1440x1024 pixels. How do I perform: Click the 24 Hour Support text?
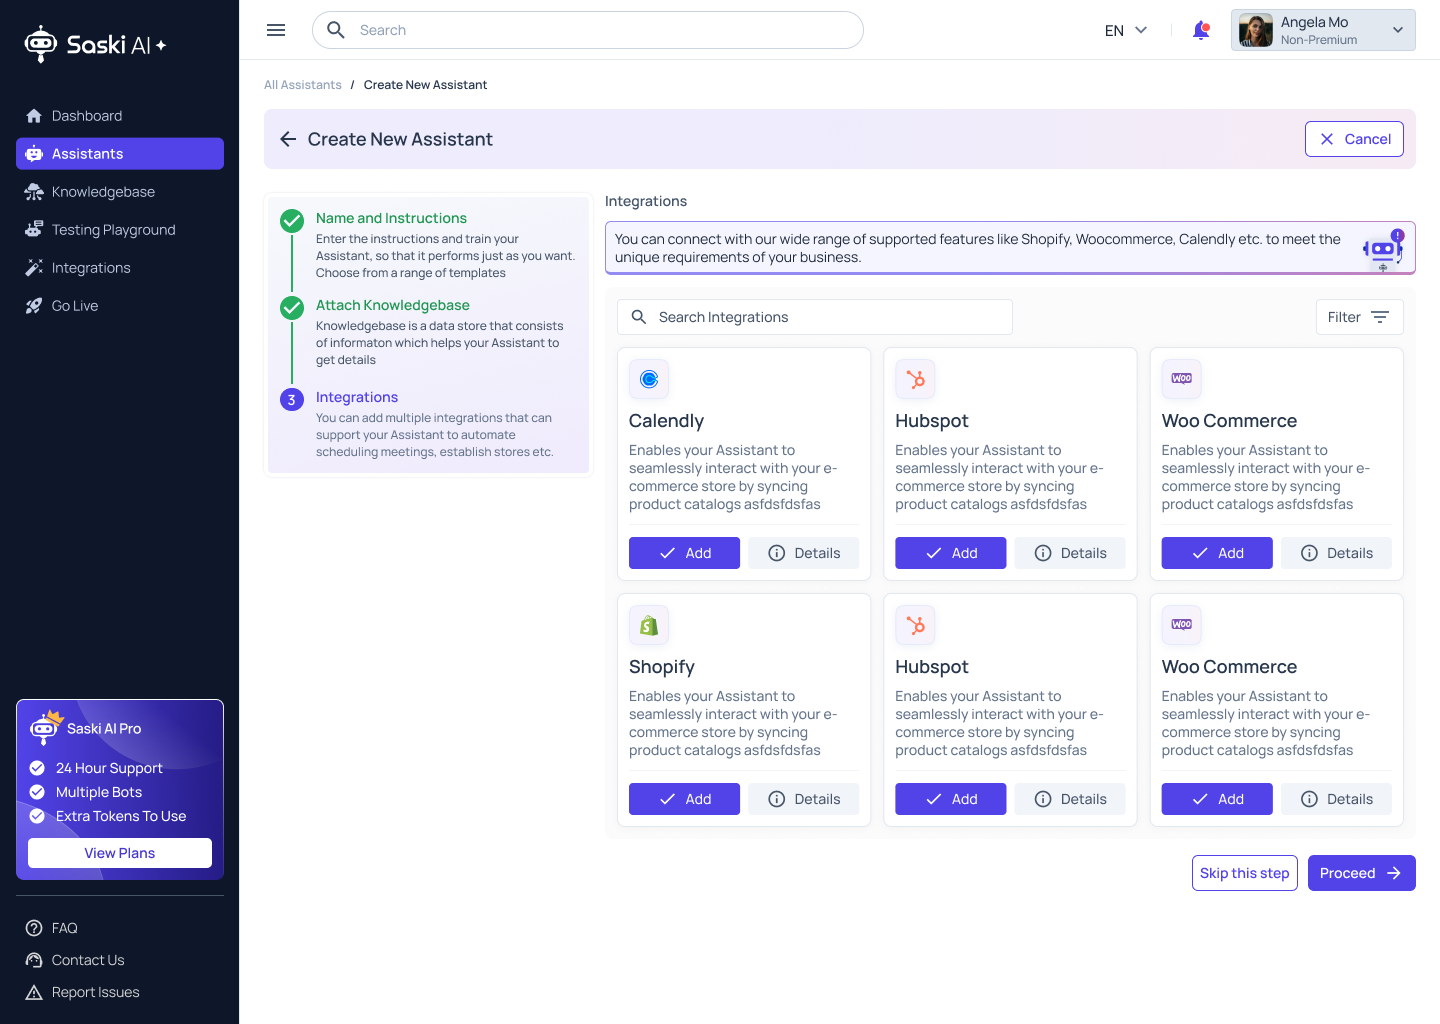click(109, 768)
